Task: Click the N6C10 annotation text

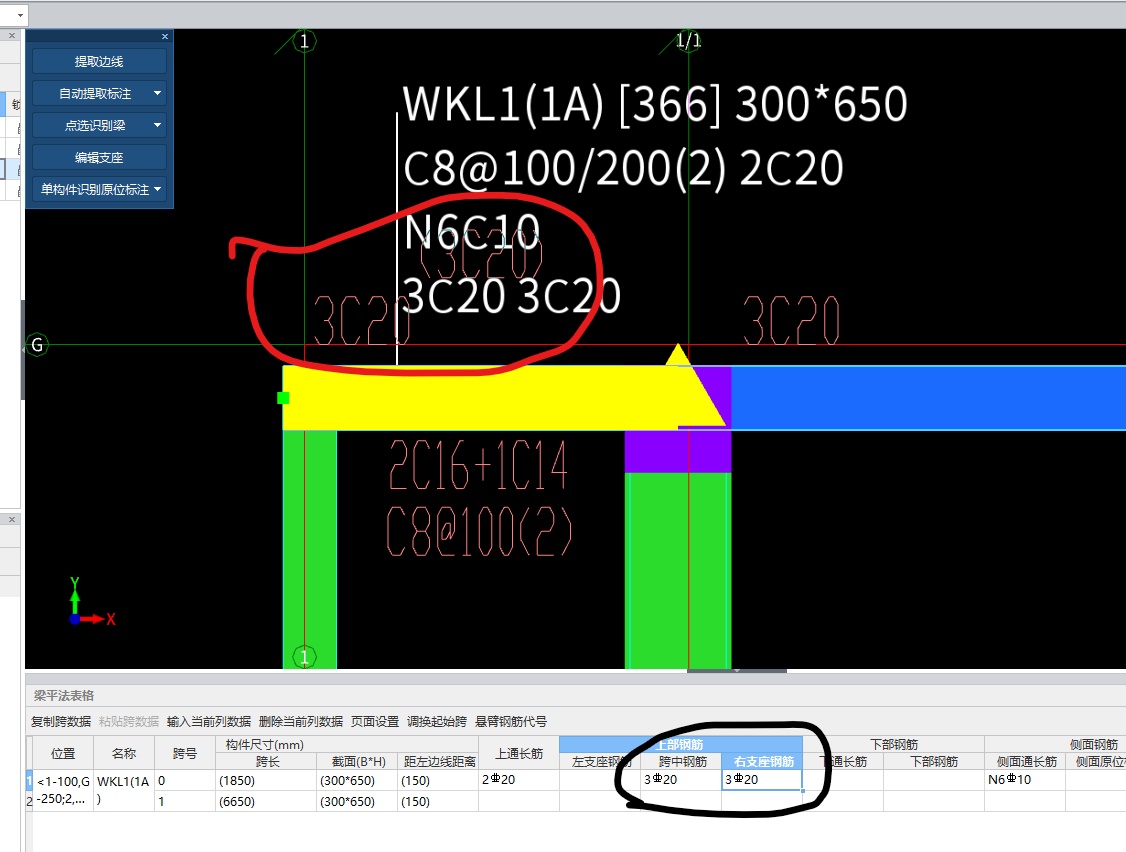Action: tap(471, 232)
